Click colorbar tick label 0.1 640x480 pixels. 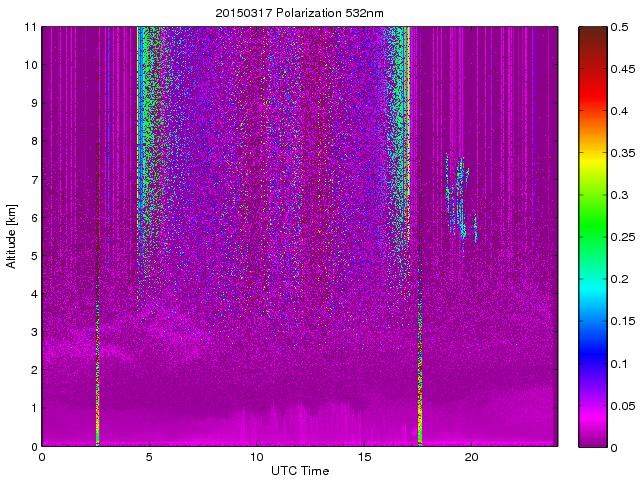click(619, 364)
